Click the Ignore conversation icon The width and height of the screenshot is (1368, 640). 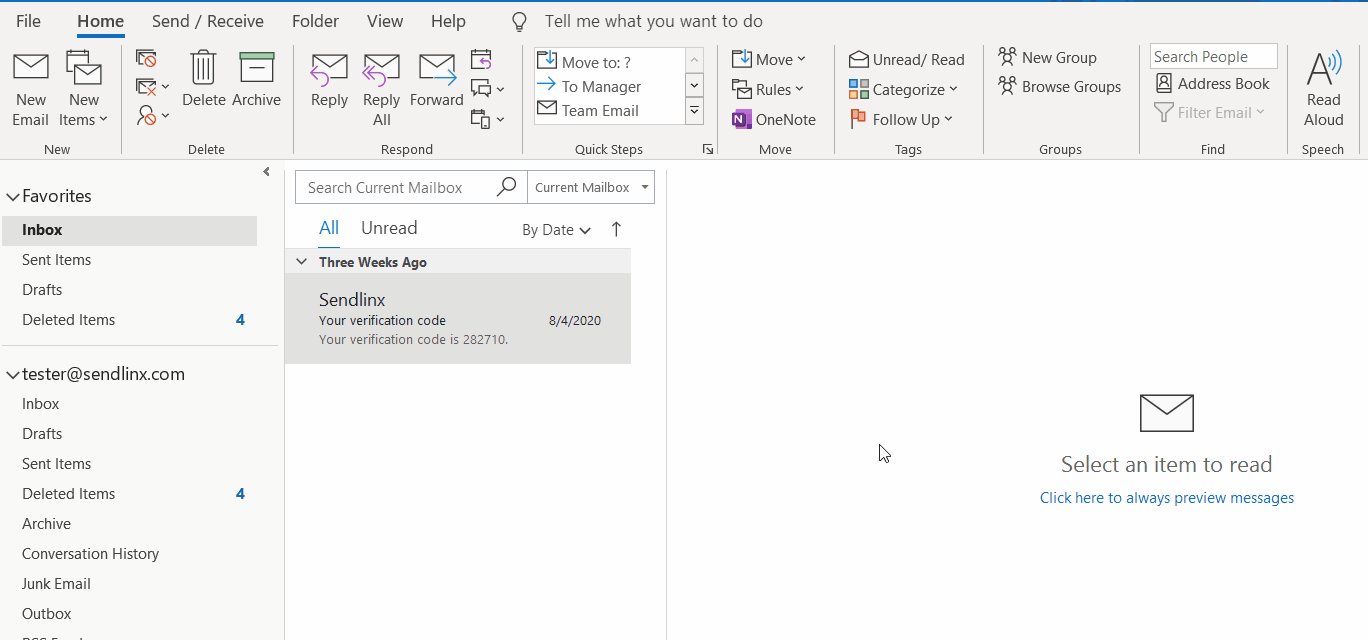click(146, 59)
